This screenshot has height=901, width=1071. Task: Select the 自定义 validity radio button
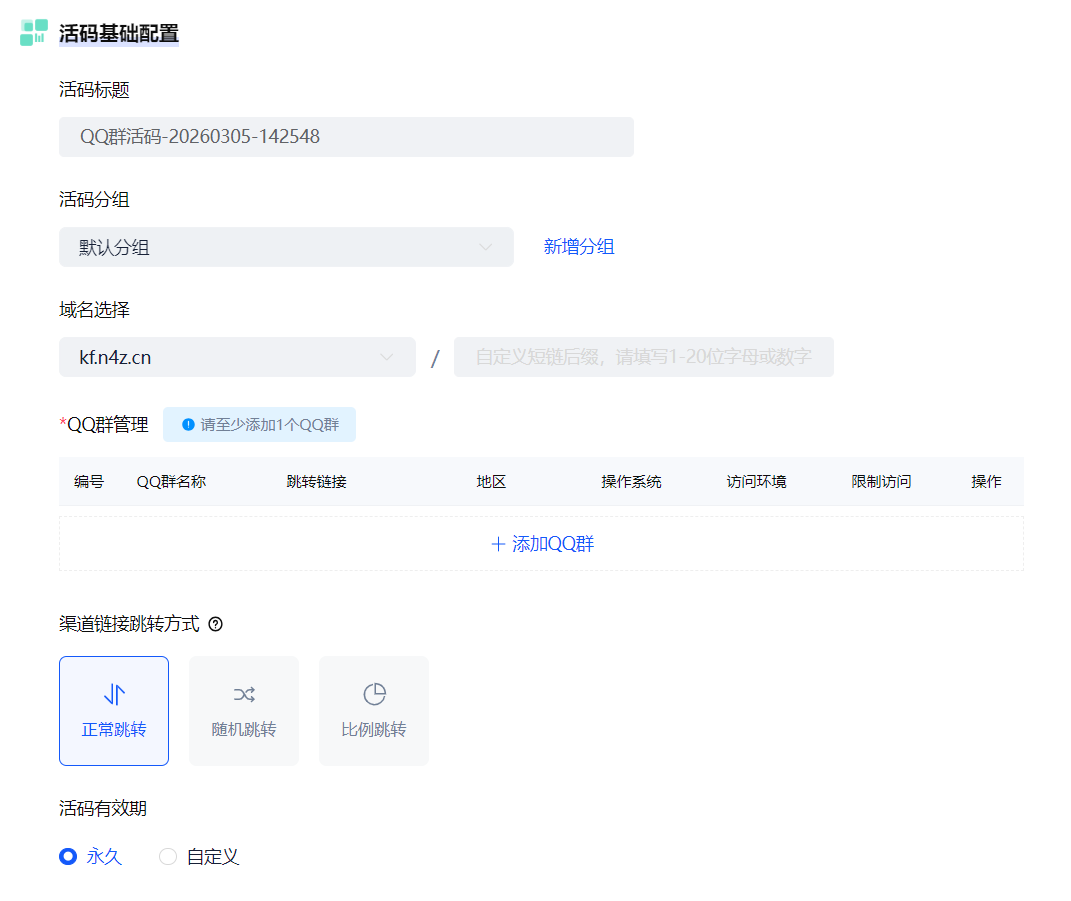coord(168,856)
